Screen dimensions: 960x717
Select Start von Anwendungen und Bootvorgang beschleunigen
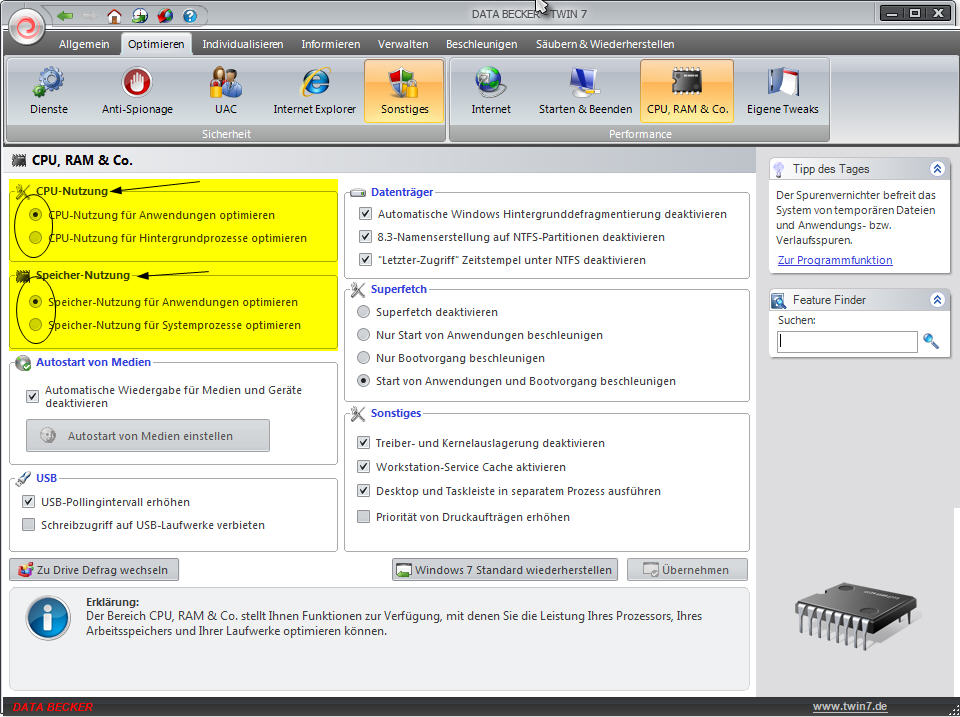pyautogui.click(x=363, y=381)
